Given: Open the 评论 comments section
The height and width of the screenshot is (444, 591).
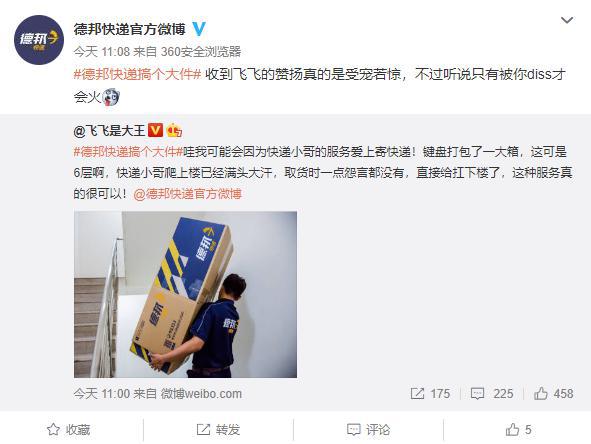Looking at the screenshot, I should point(368,430).
